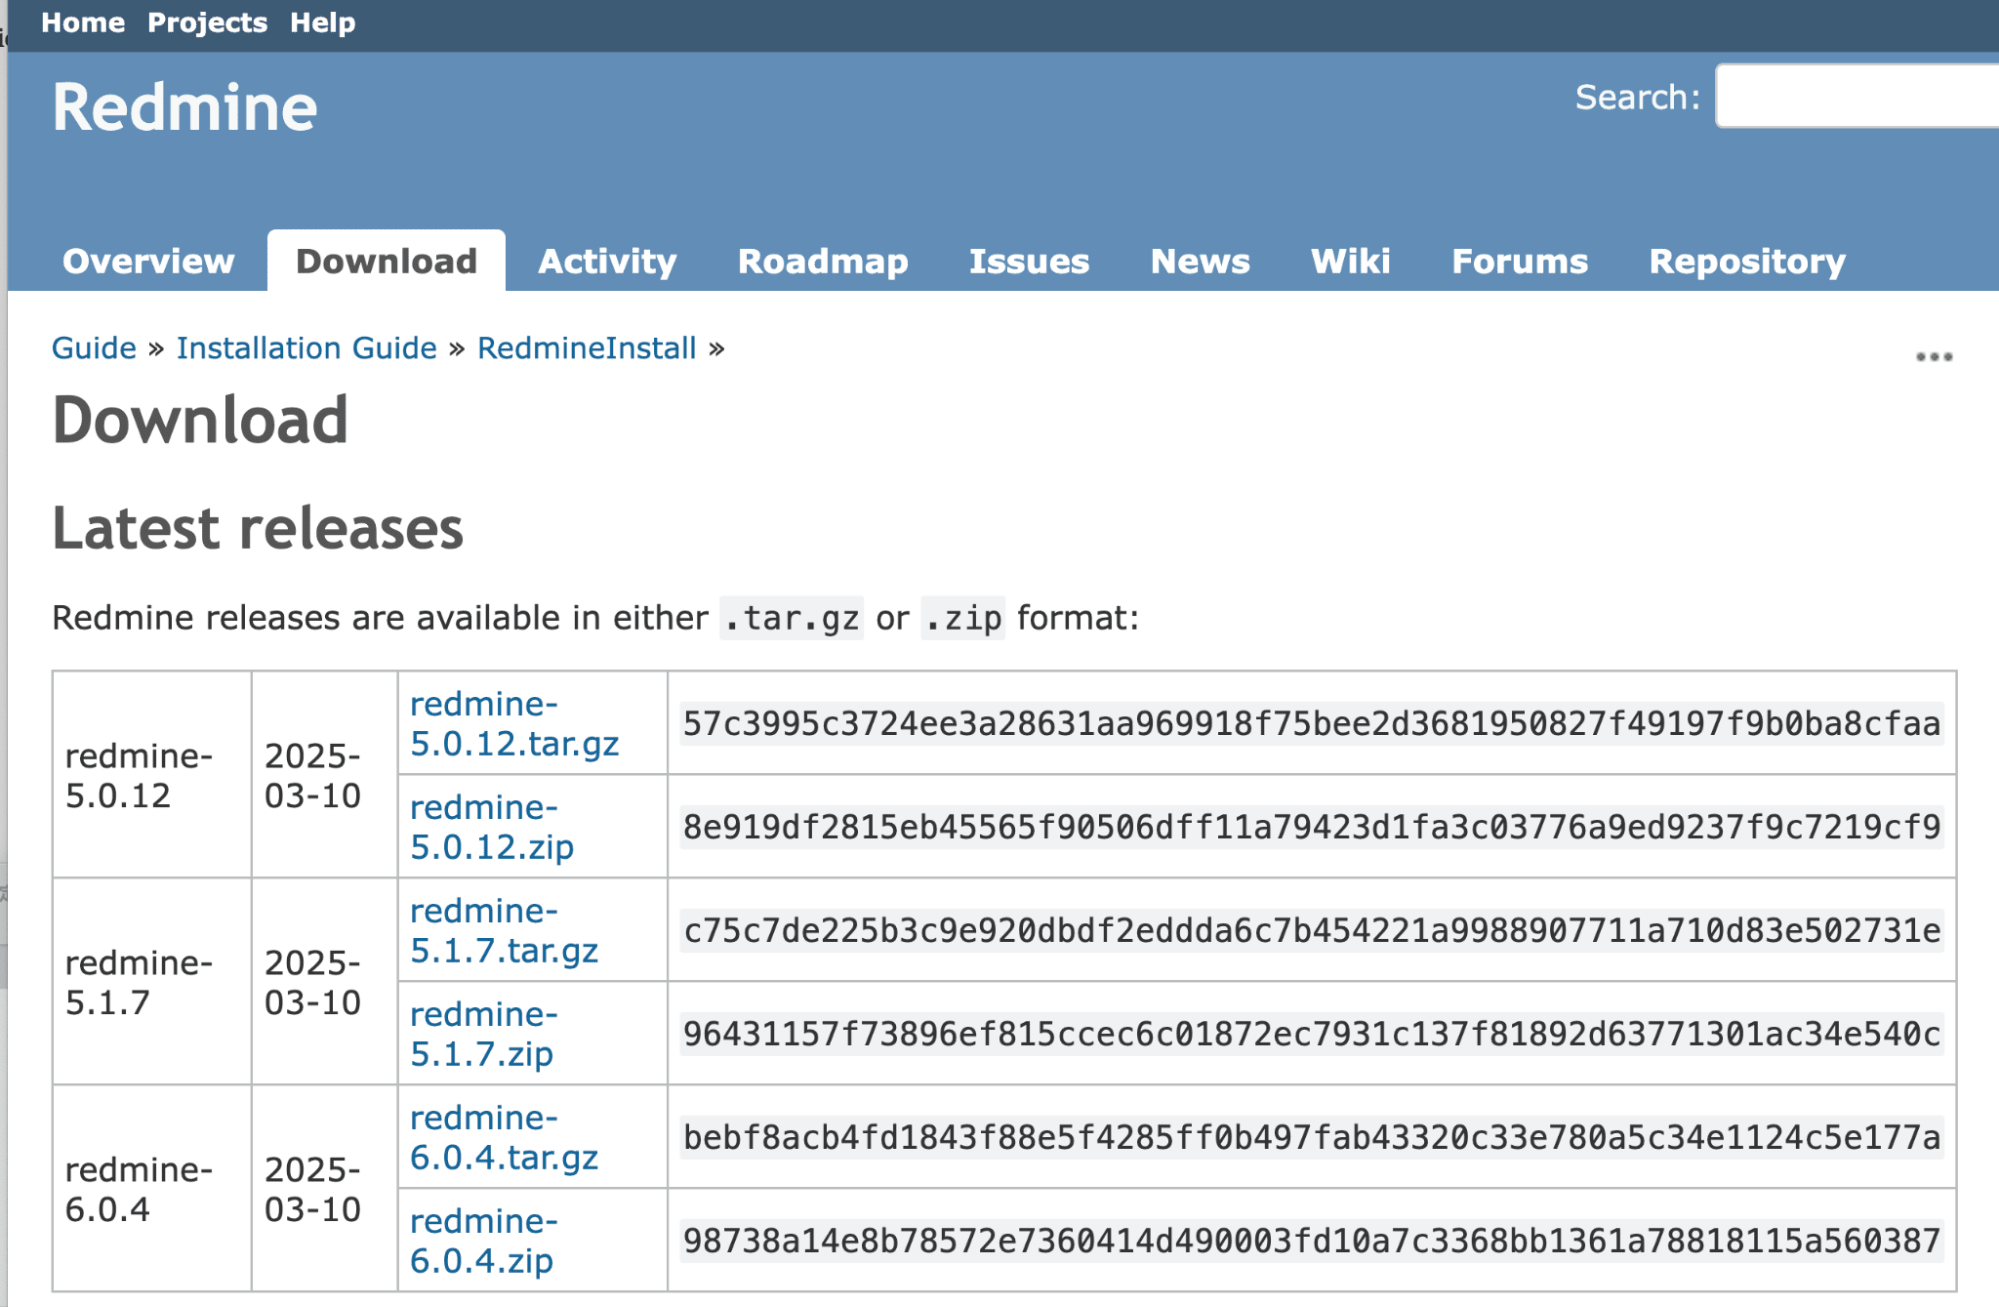Screen dimensions: 1999x1307
Task: Switch to the Overview tab
Action: pos(148,261)
